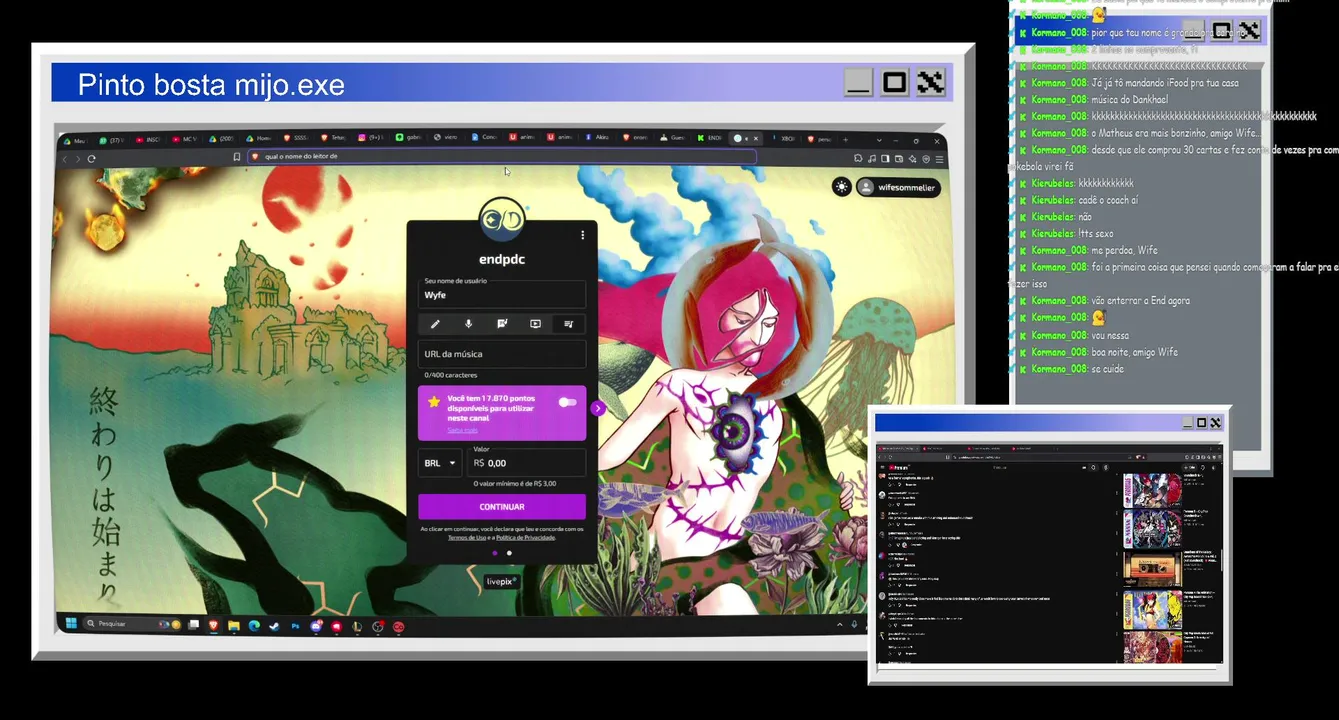The image size is (1339, 720).
Task: Switch to the 'MC V' browser tab
Action: coord(184,138)
